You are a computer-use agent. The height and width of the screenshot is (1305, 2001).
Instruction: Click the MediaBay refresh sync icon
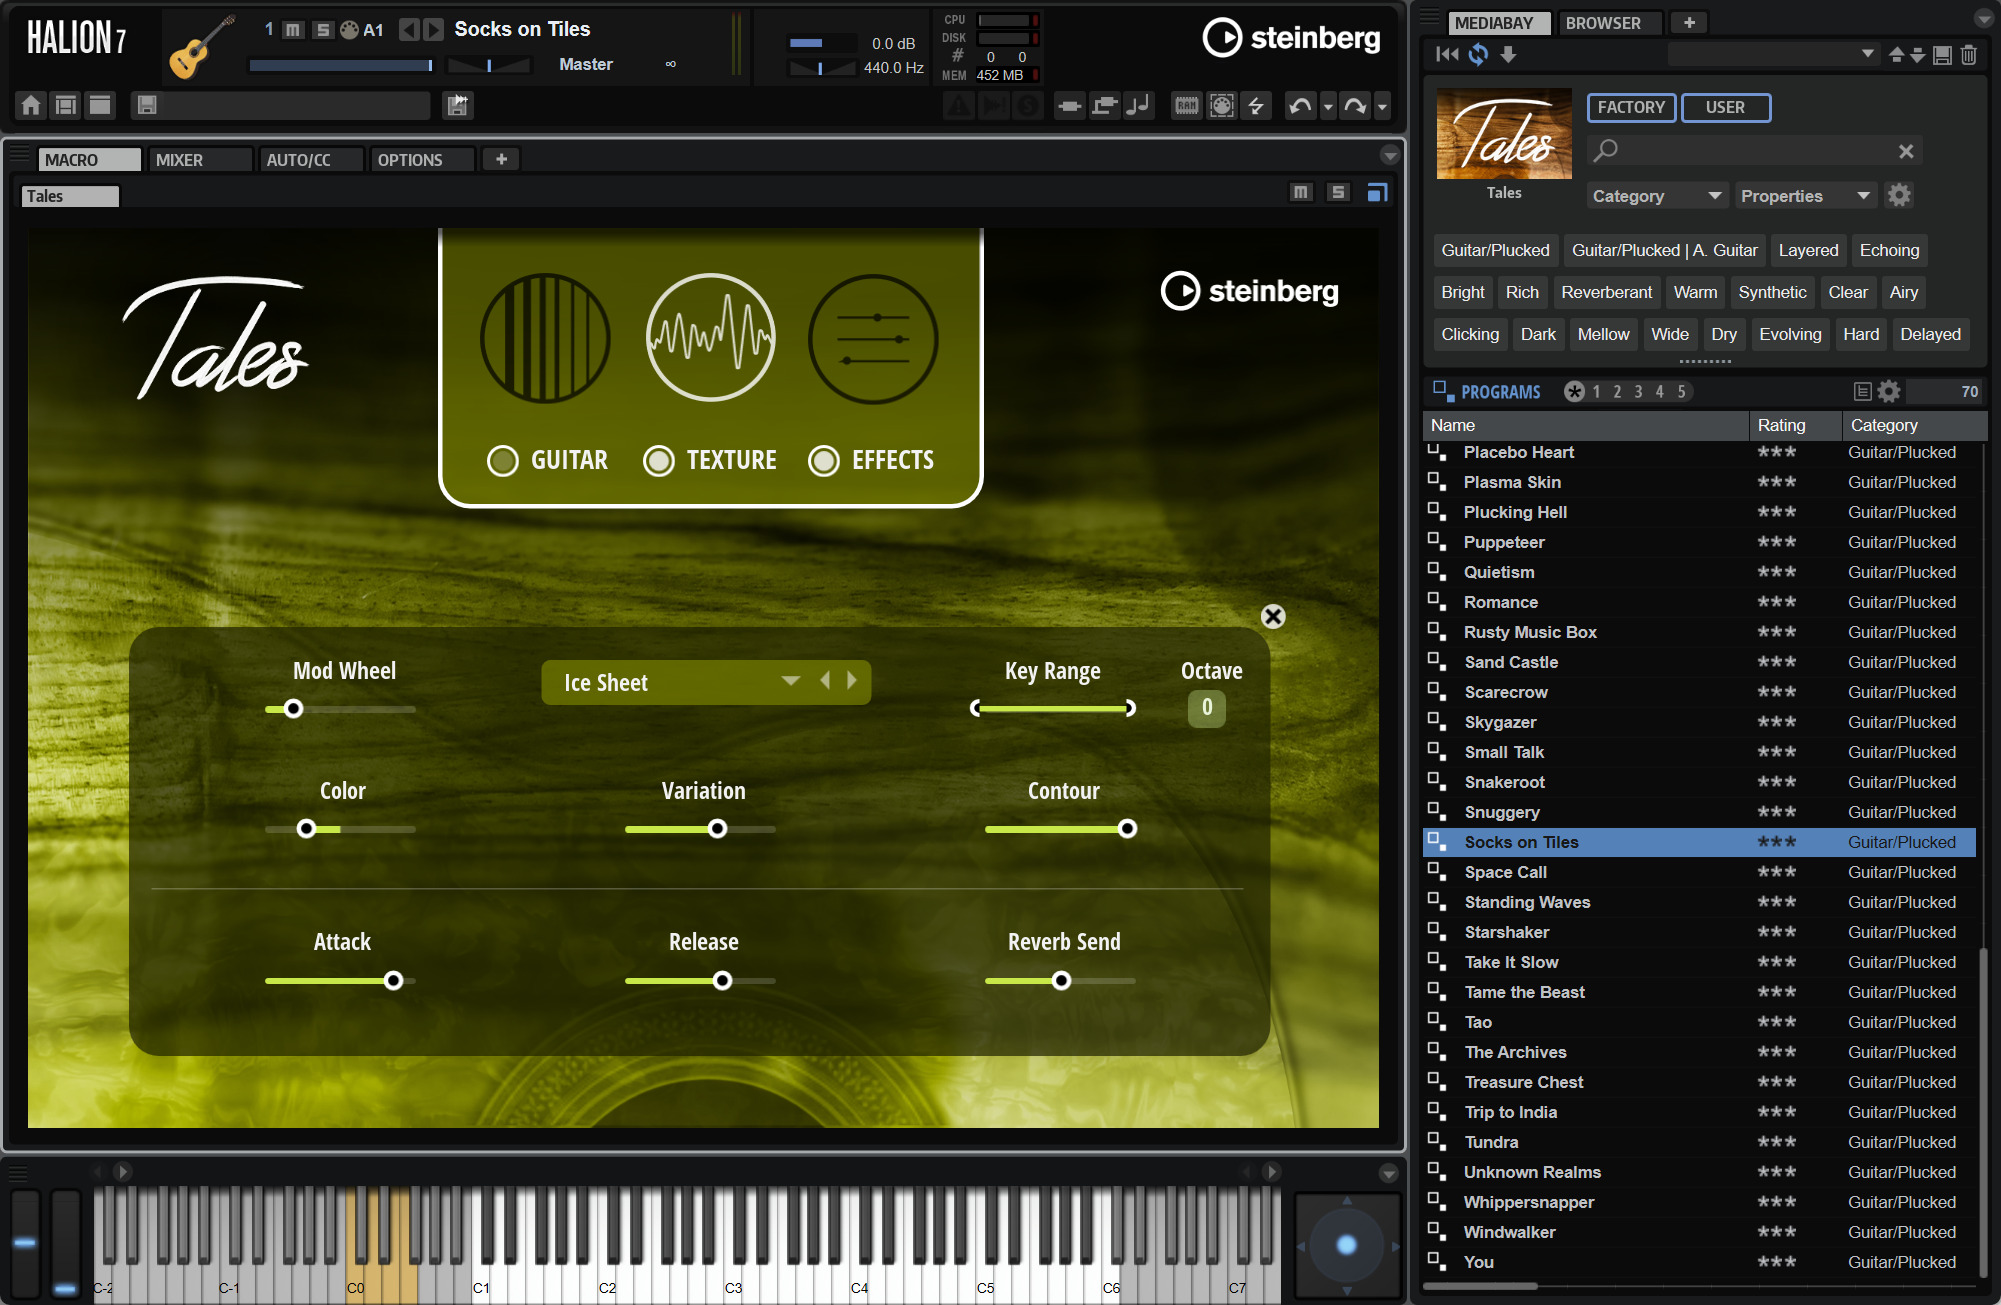click(1478, 55)
